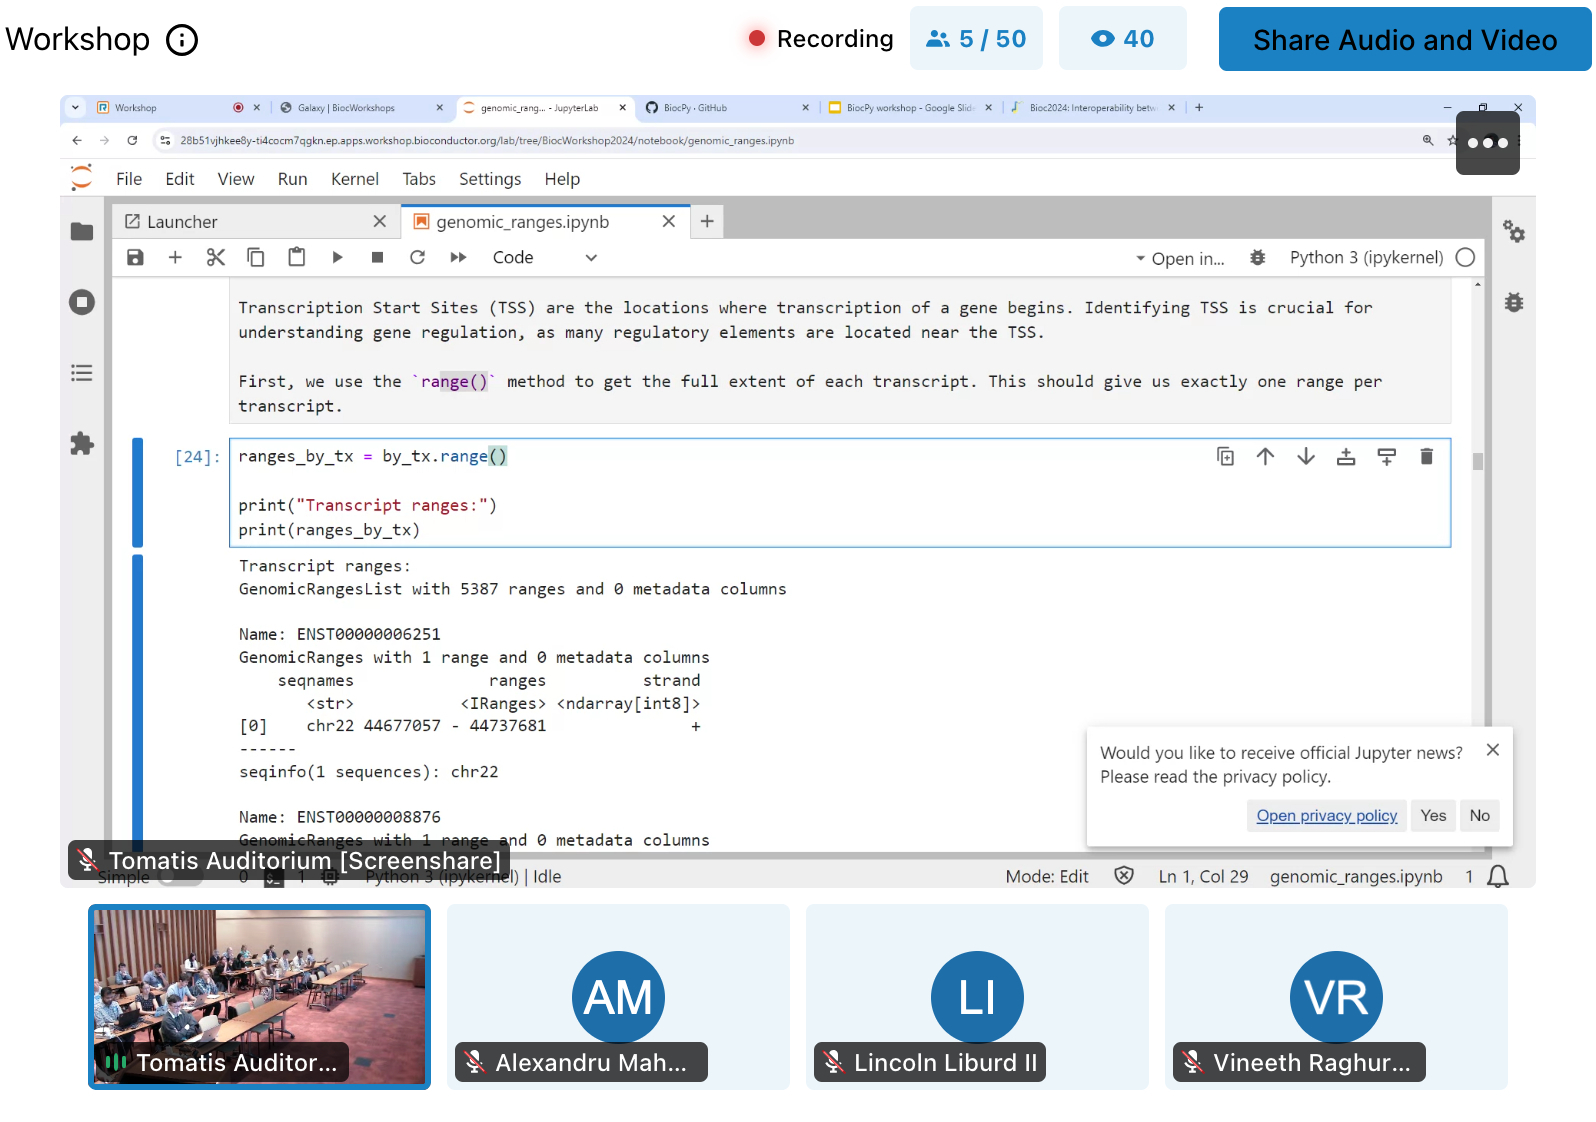Save the notebook with the disk icon
The image size is (1596, 1122).
[x=135, y=258]
